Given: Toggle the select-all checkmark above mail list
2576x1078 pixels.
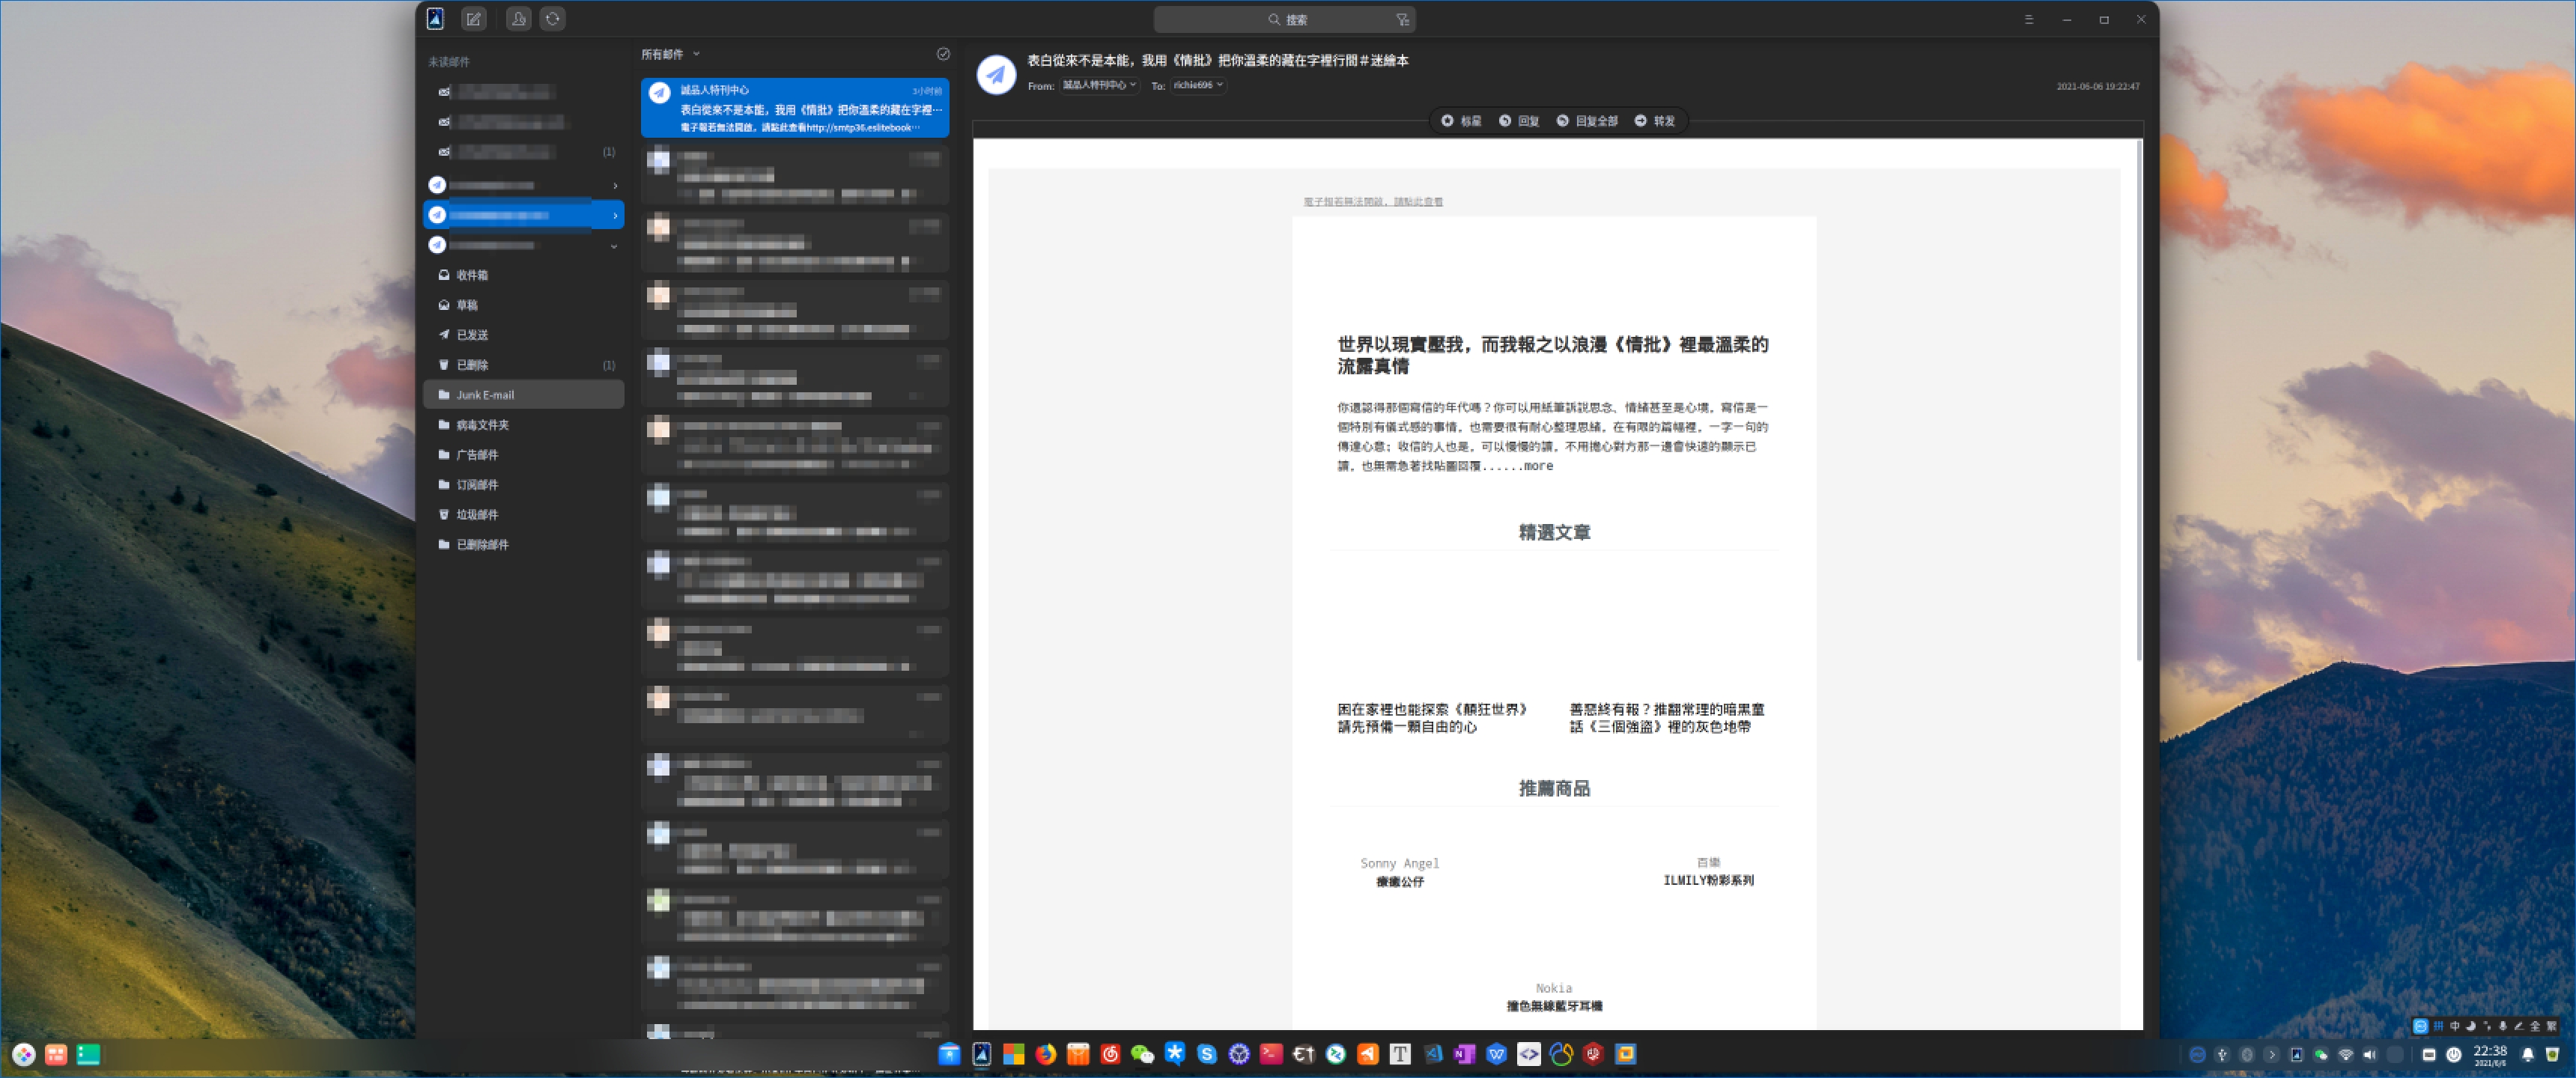Looking at the screenshot, I should [x=942, y=54].
